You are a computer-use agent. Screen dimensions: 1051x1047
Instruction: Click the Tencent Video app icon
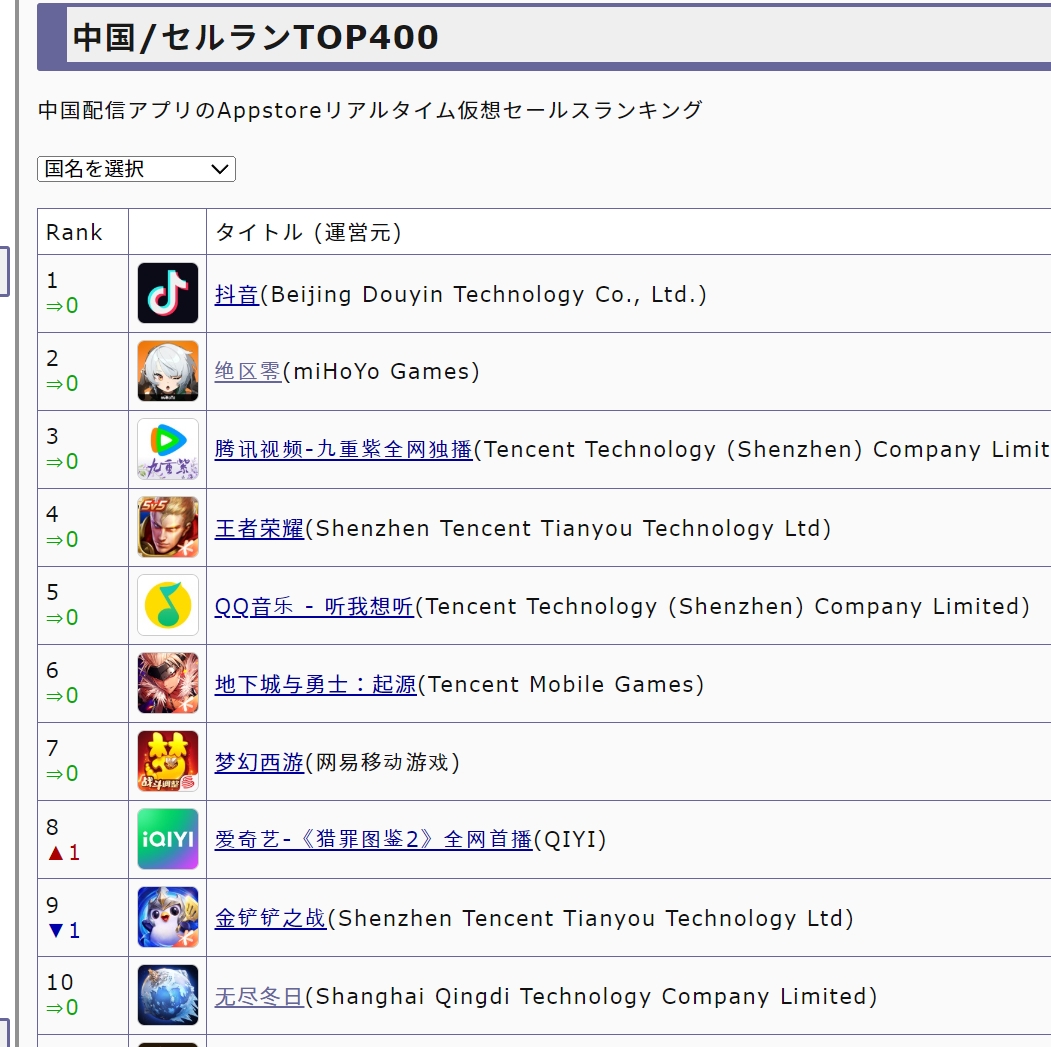(x=168, y=449)
